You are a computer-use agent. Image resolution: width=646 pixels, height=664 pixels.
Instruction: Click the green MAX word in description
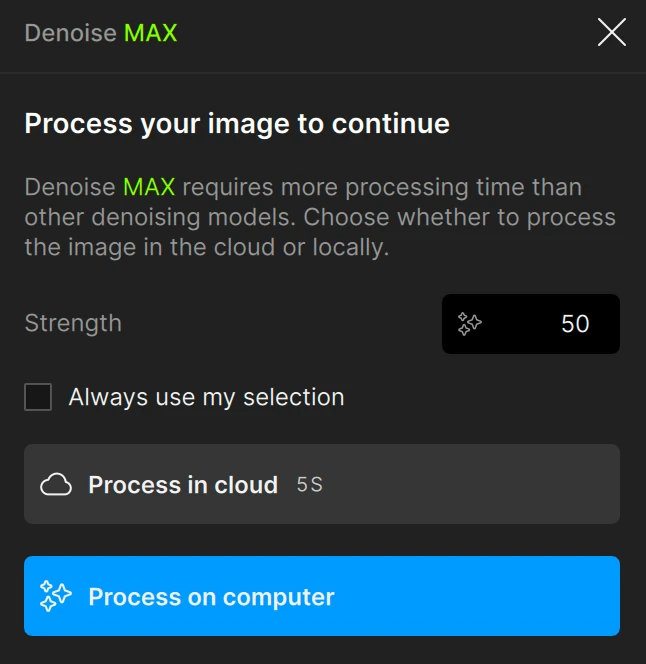[149, 187]
